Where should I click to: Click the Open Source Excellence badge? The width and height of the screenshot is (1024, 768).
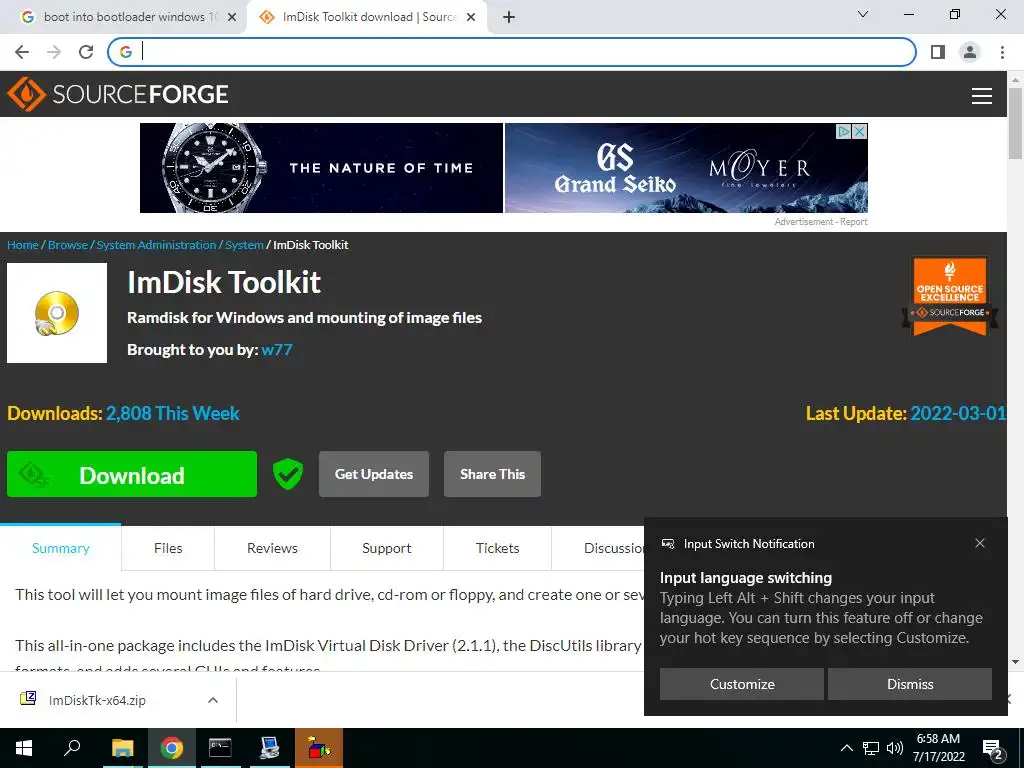[x=950, y=297]
